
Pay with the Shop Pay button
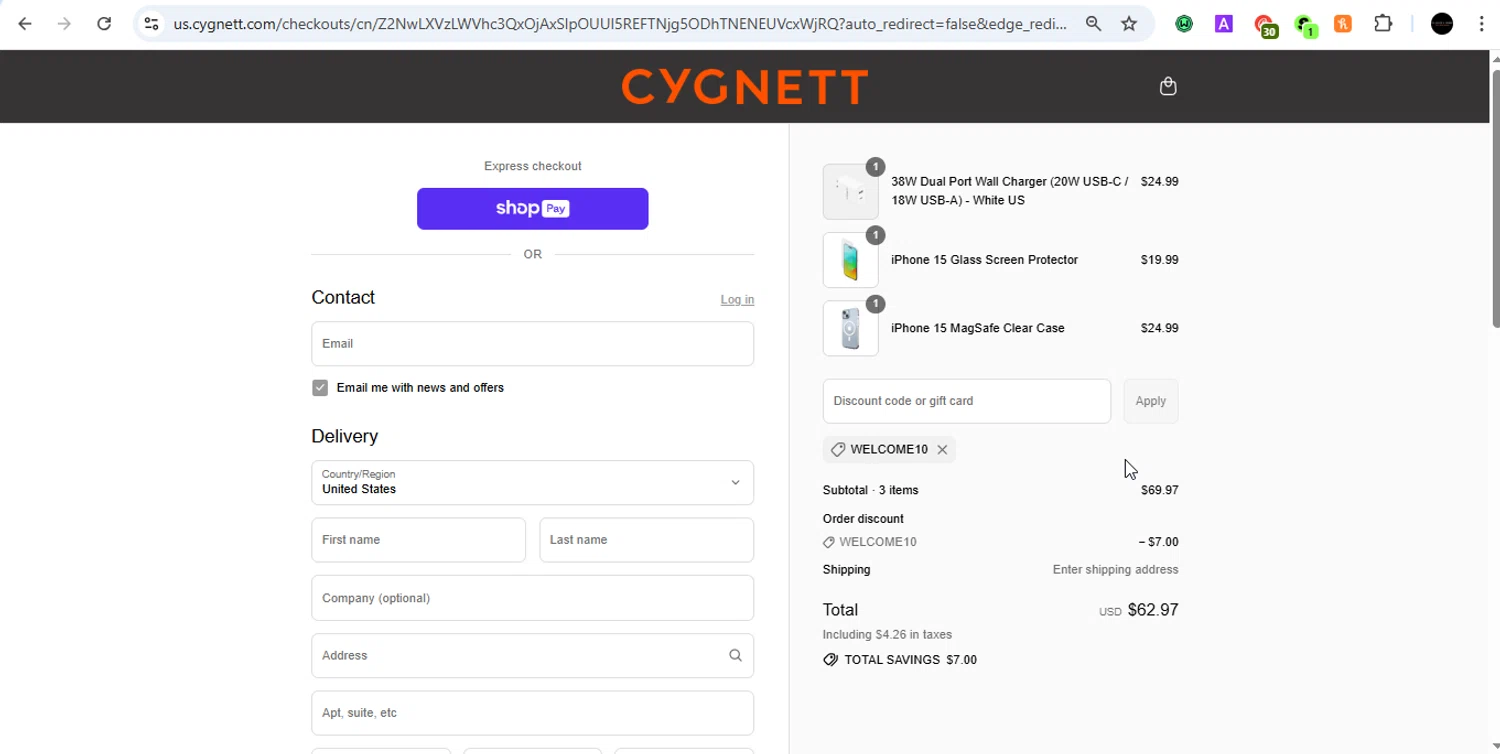coord(533,209)
